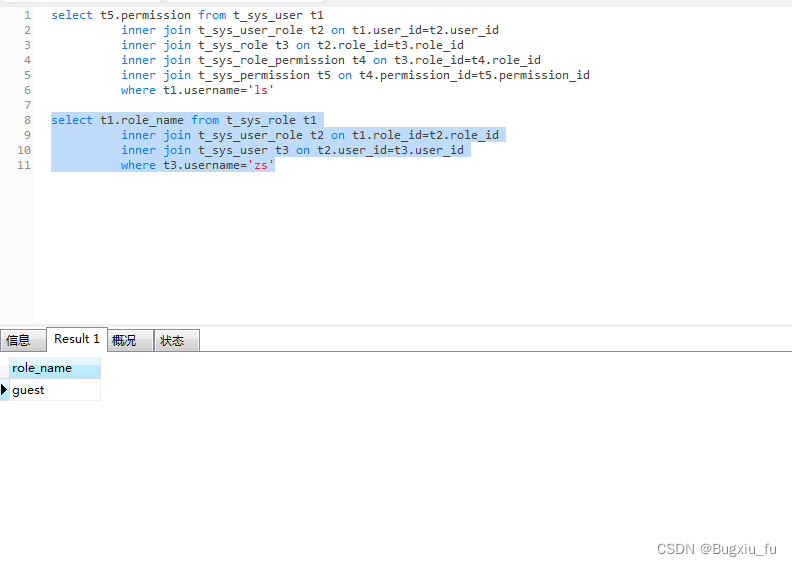Click t1.role_id=t2.role_id condition on line 9

pos(425,135)
